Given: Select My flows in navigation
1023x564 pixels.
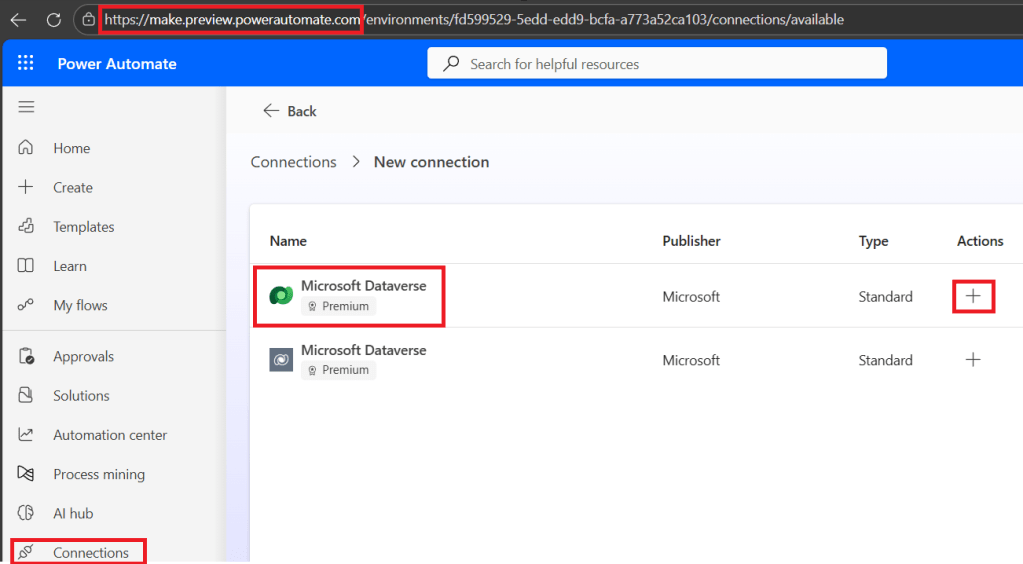Looking at the screenshot, I should point(80,306).
